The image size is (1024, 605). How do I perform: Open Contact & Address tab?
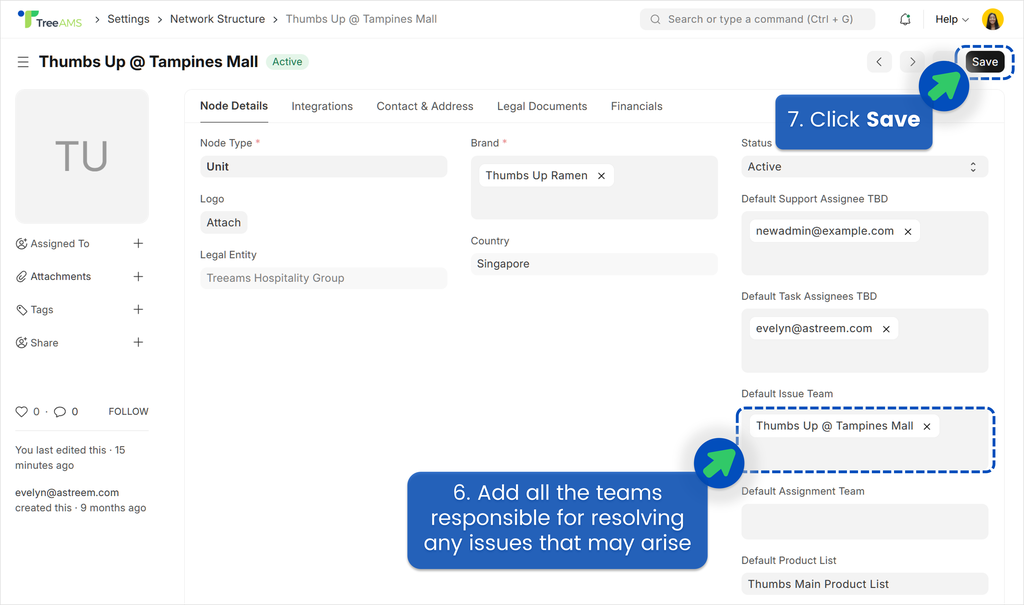click(x=424, y=106)
